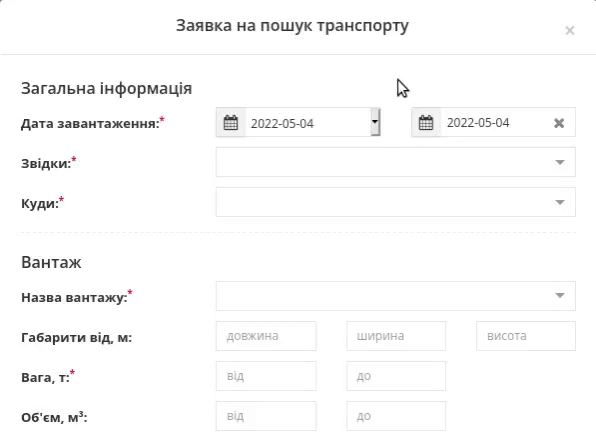
Task: Open the Назва вантажу dropdown
Action: pyautogui.click(x=396, y=296)
